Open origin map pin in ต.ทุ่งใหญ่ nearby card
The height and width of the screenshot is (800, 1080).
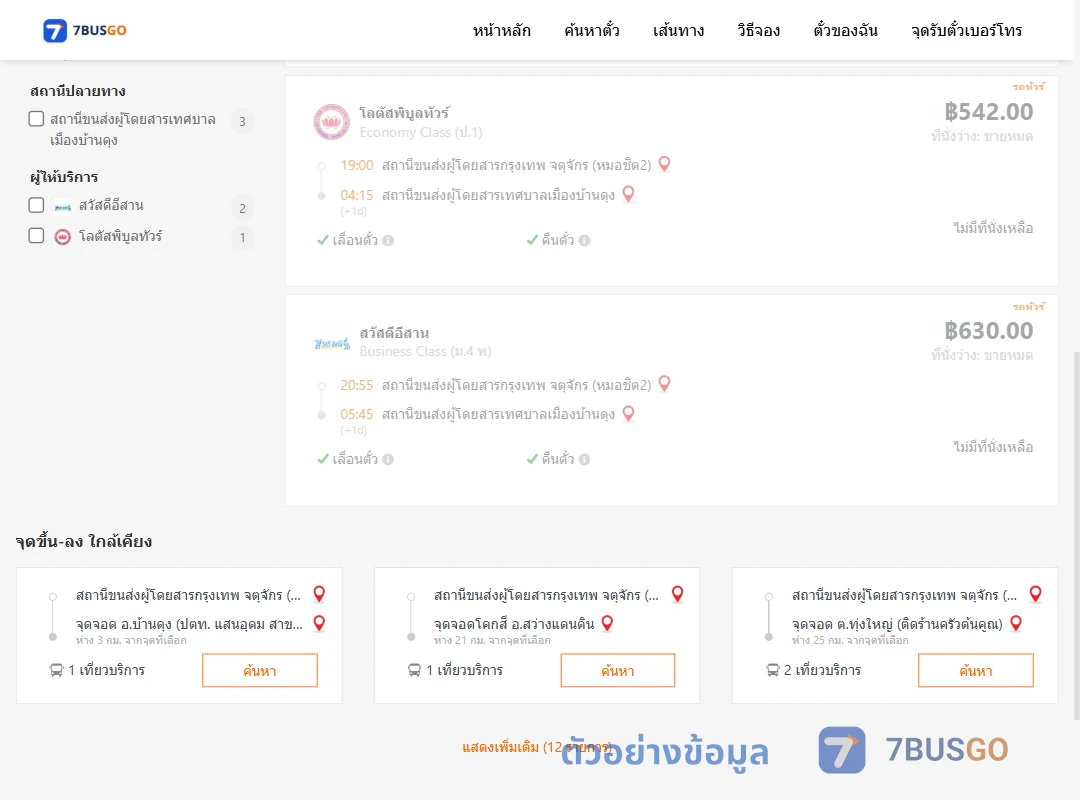[x=1035, y=594]
